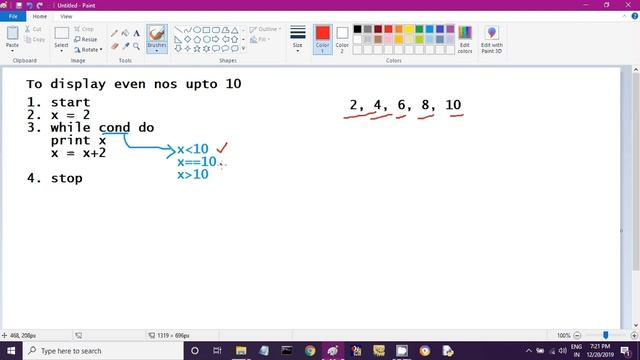Screen dimensions: 640x360
Task: Choose the Triangle shape
Action: tap(235, 30)
